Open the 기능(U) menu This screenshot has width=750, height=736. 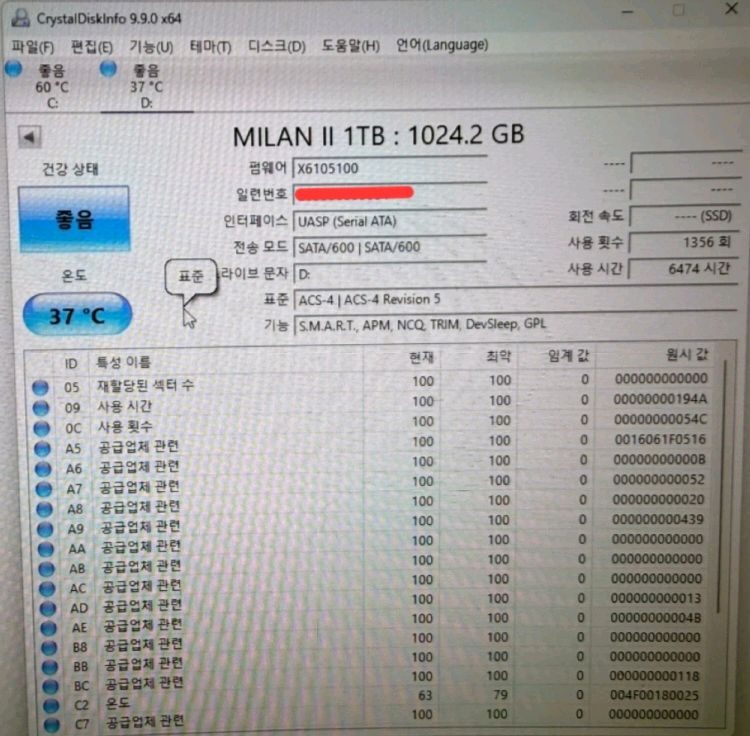click(151, 47)
